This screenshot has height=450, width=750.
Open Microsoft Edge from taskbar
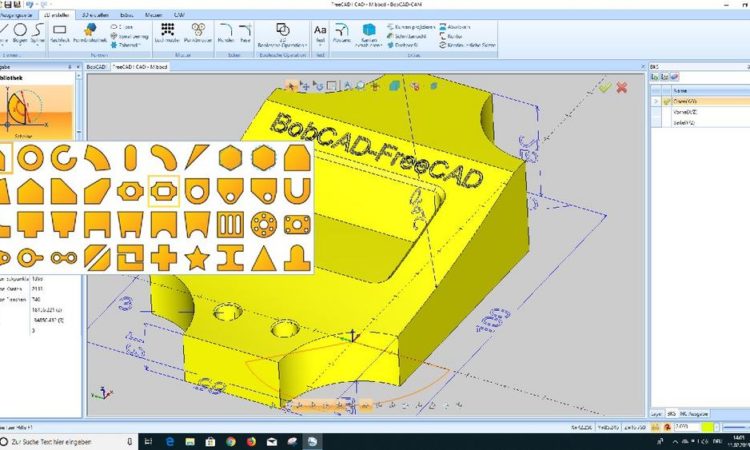click(x=170, y=442)
